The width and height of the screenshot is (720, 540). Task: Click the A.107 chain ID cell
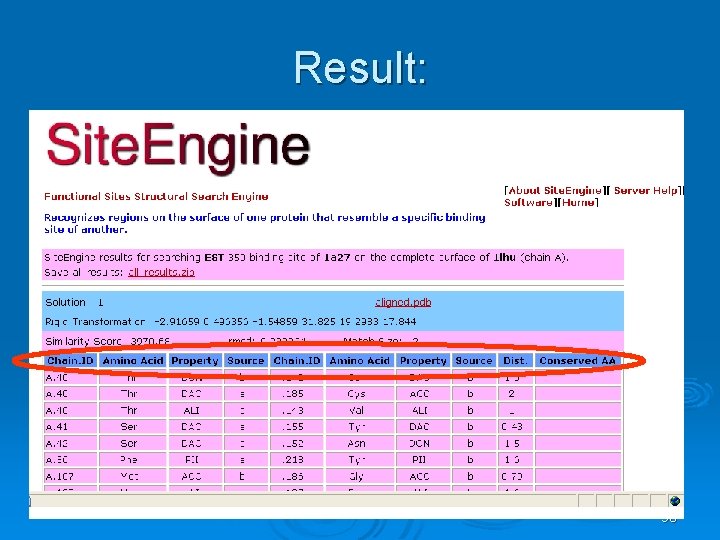click(x=70, y=477)
